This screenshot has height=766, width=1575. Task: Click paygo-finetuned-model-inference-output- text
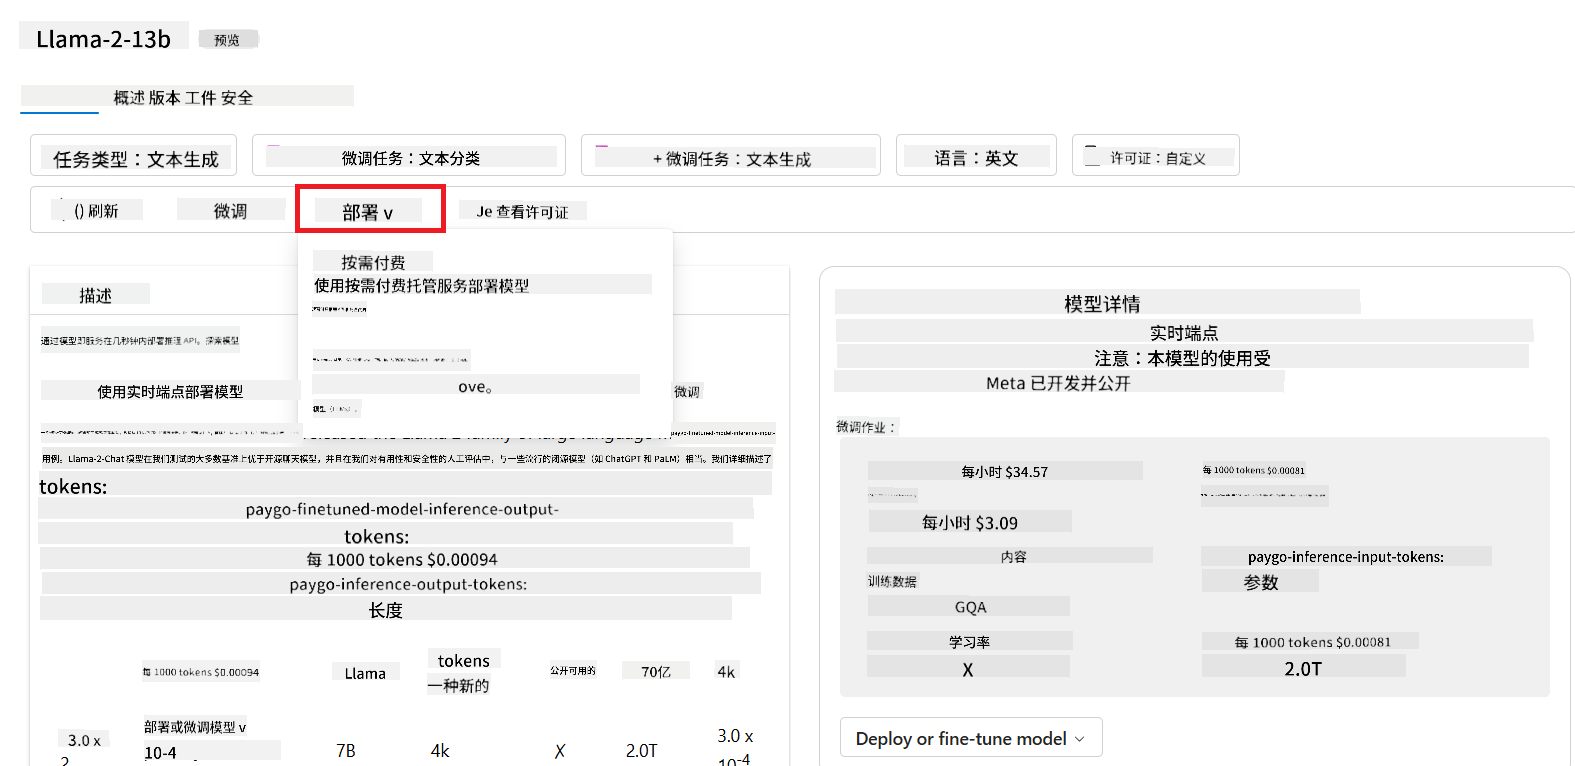click(x=402, y=509)
